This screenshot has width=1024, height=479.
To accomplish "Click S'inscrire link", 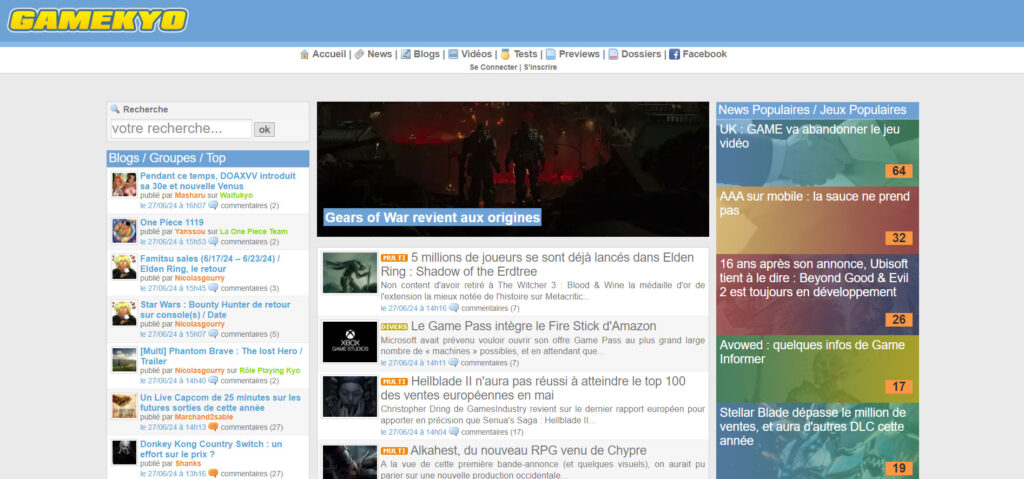I will pos(540,67).
